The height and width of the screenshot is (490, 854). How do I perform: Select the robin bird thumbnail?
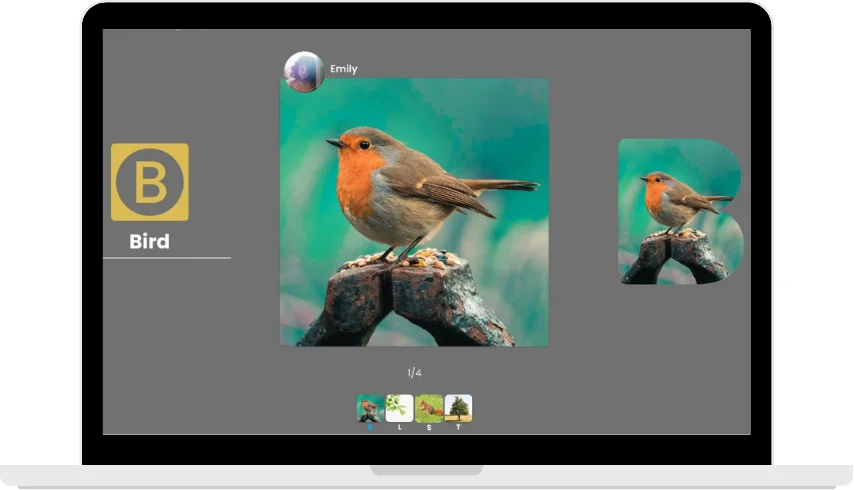(x=370, y=408)
